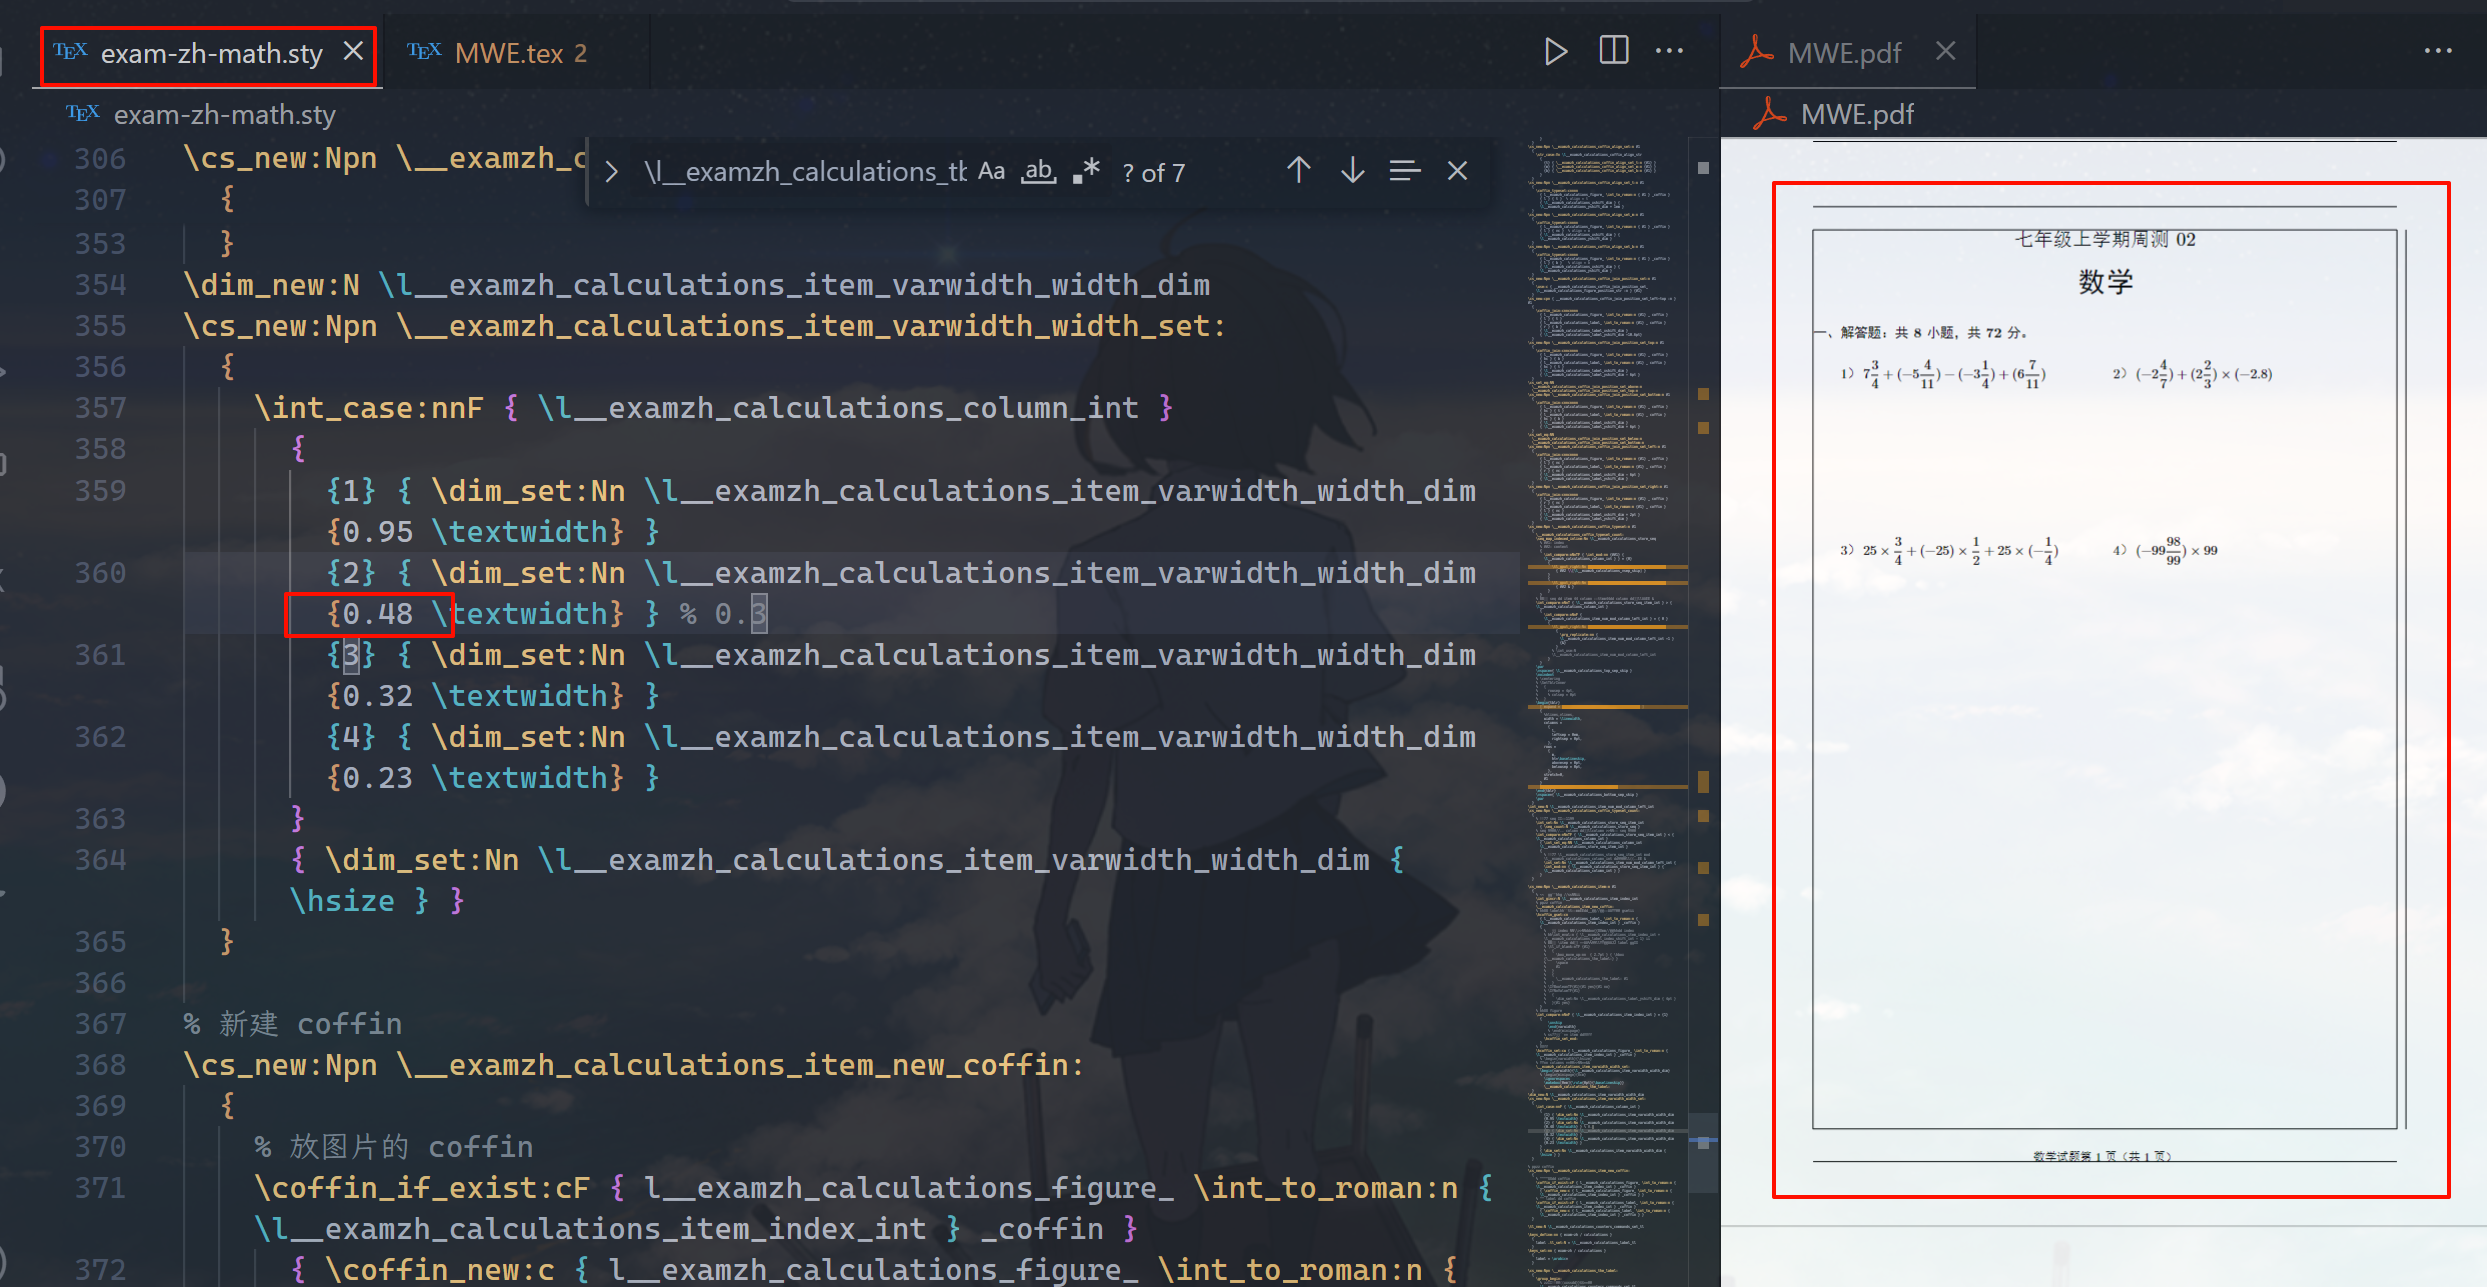Click PDF header 七年级上学期周测 02
2487x1287 pixels.
pos(2105,239)
